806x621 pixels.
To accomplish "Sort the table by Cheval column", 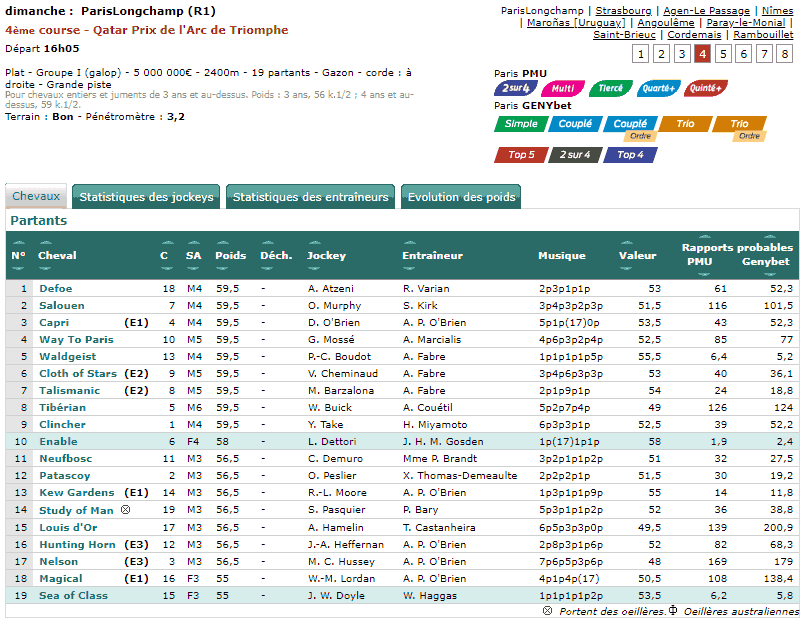I will click(x=57, y=256).
